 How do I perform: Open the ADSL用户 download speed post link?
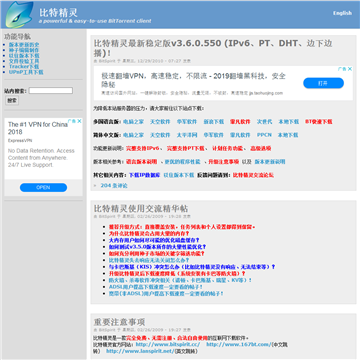click(156, 287)
